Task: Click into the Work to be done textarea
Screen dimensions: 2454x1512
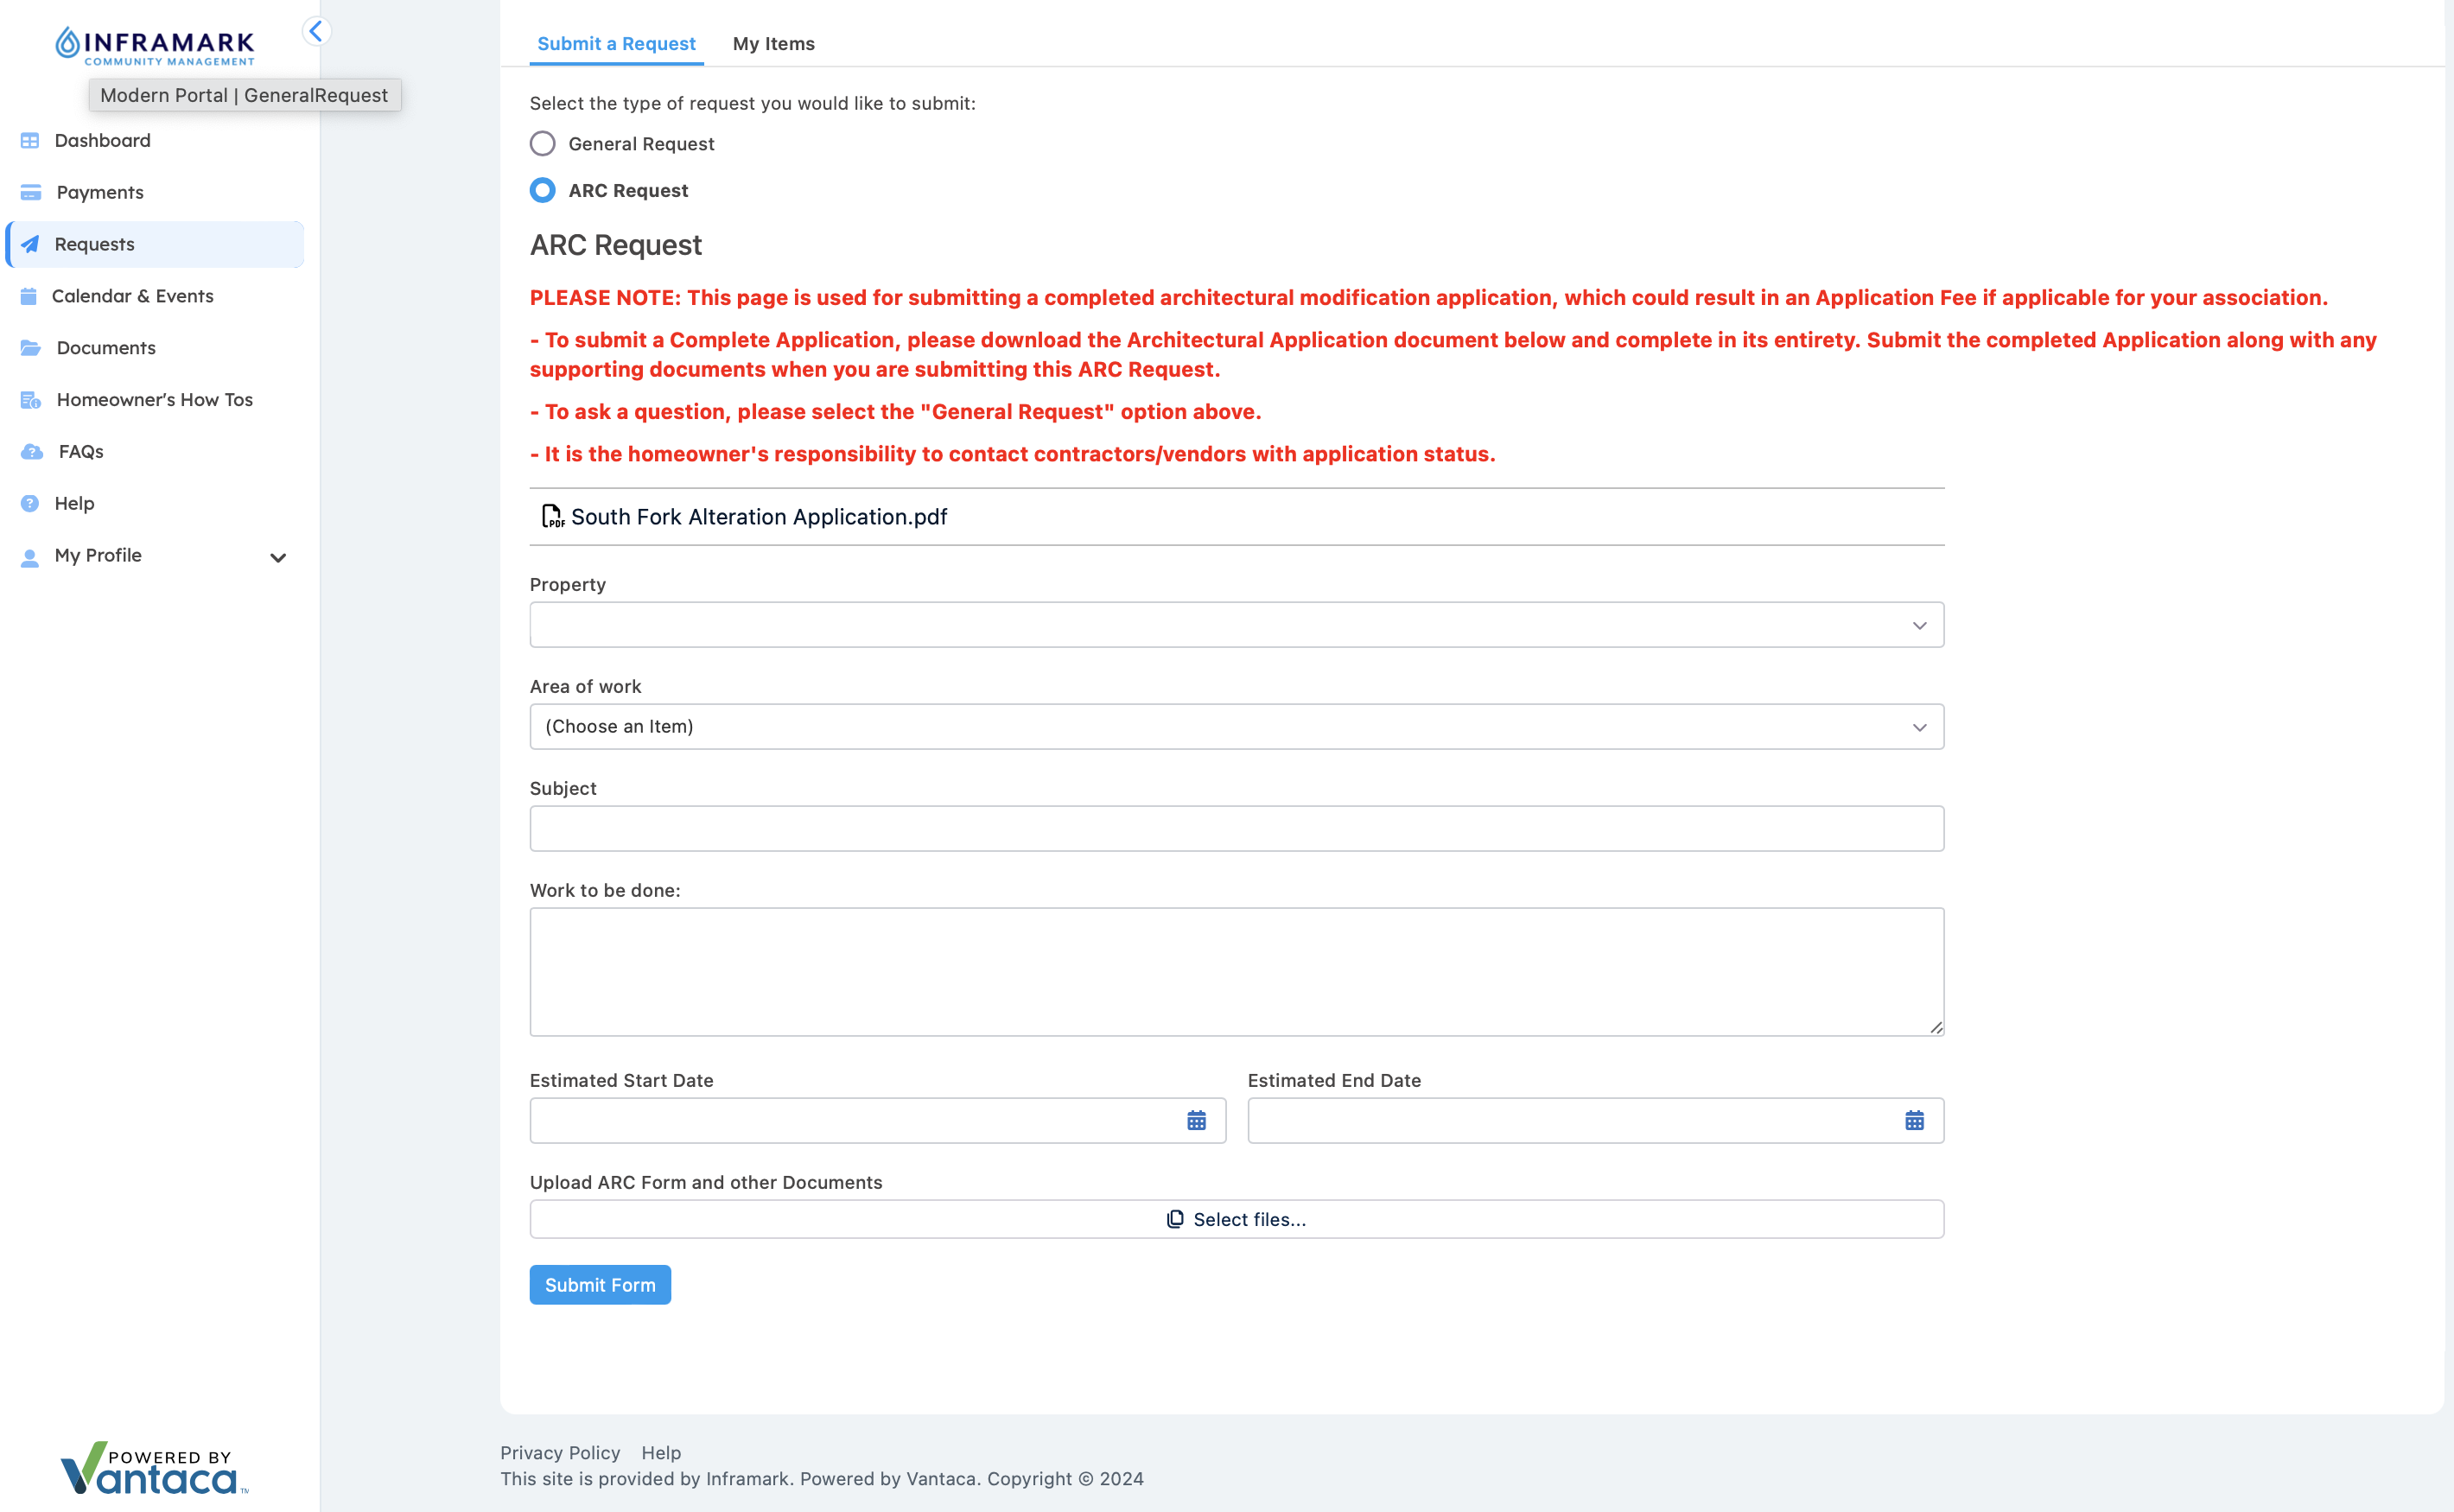Action: pyautogui.click(x=1237, y=972)
